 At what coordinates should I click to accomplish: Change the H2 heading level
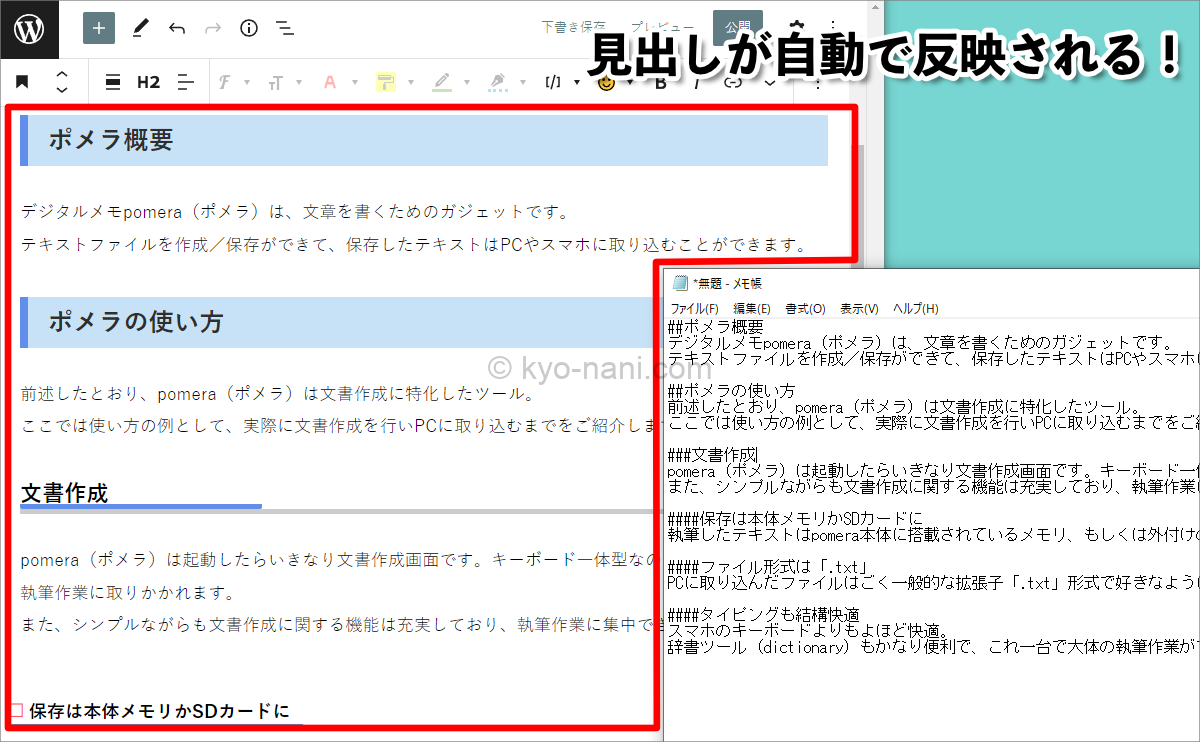148,82
